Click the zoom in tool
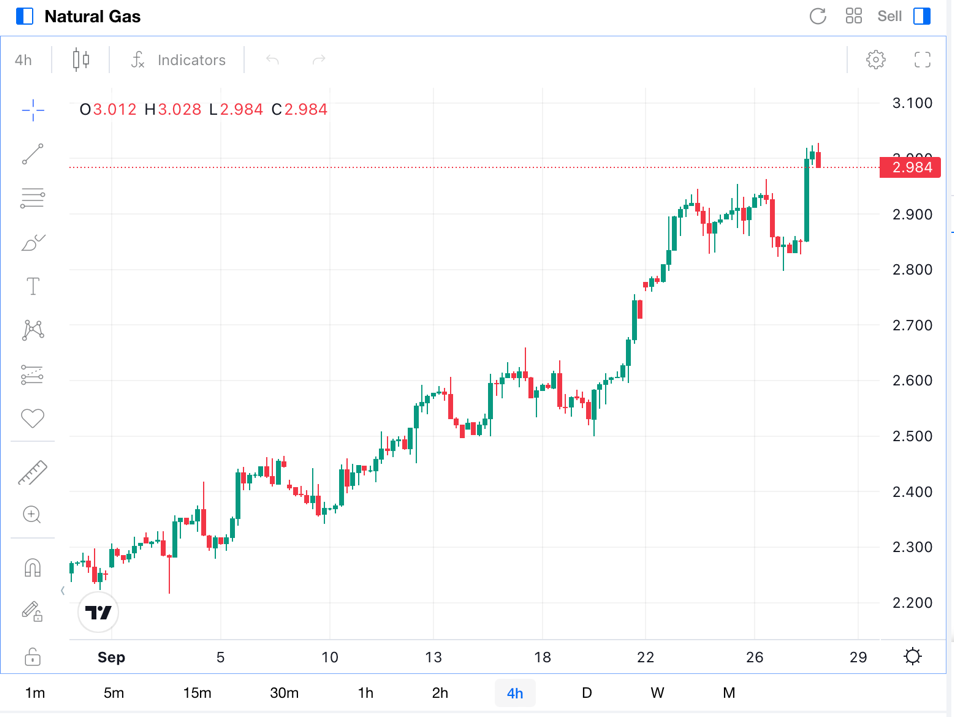 point(33,515)
